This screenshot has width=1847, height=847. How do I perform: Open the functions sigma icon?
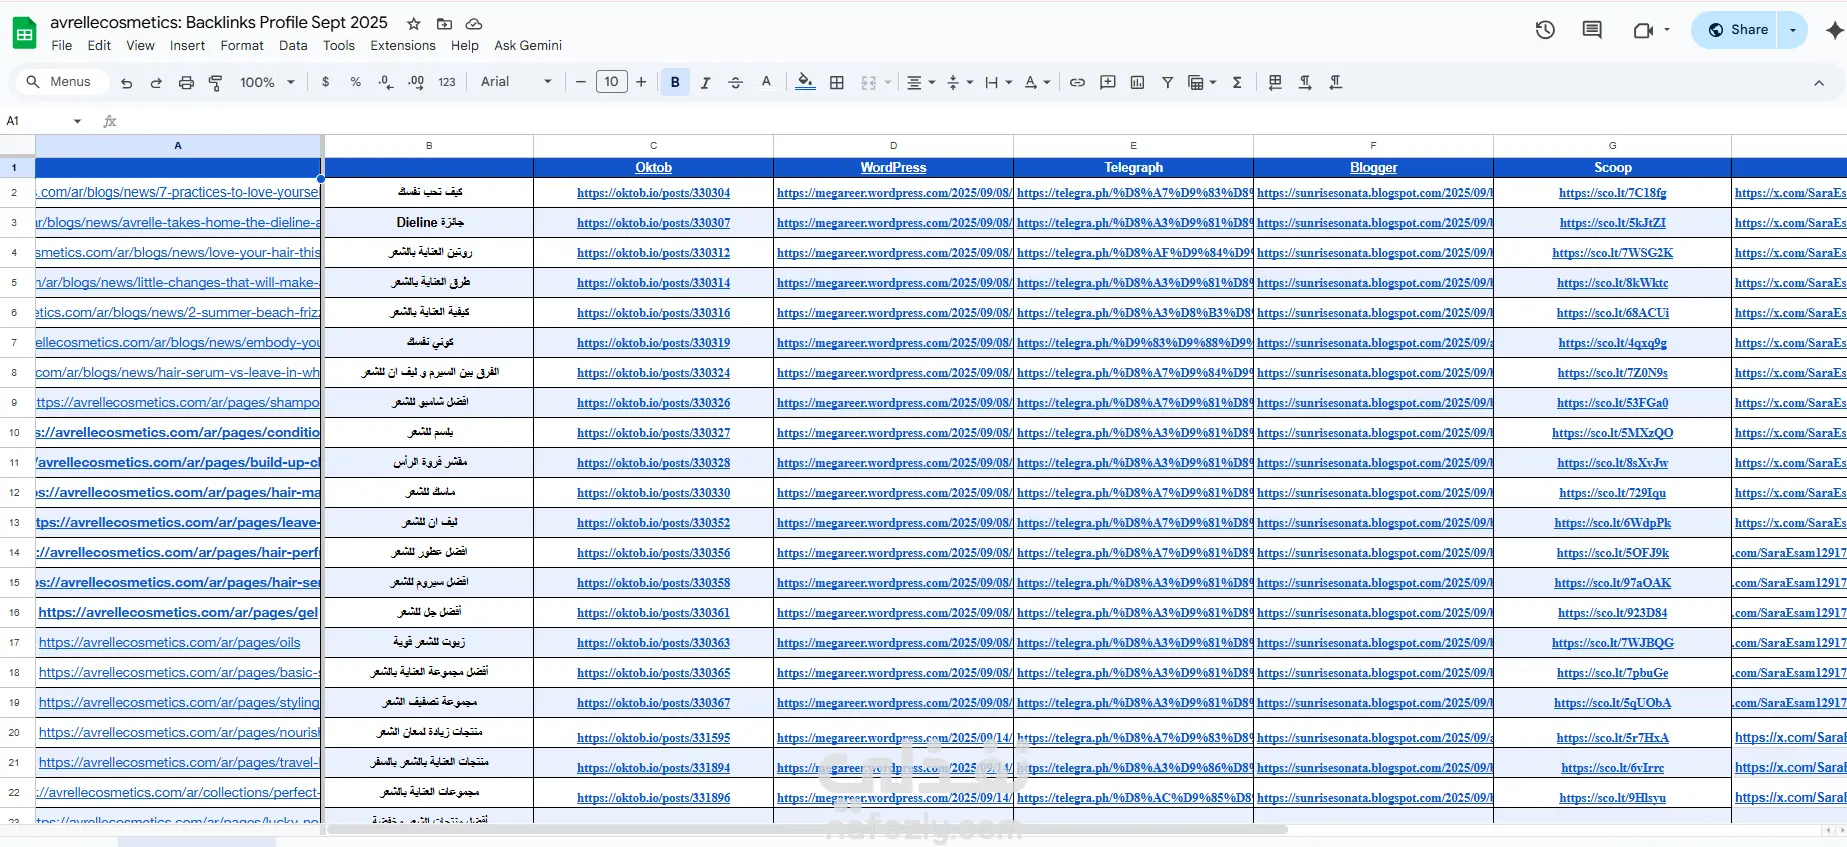click(x=1237, y=82)
